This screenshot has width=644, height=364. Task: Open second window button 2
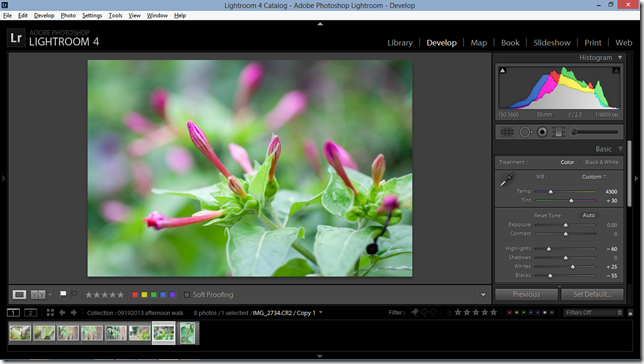click(30, 313)
